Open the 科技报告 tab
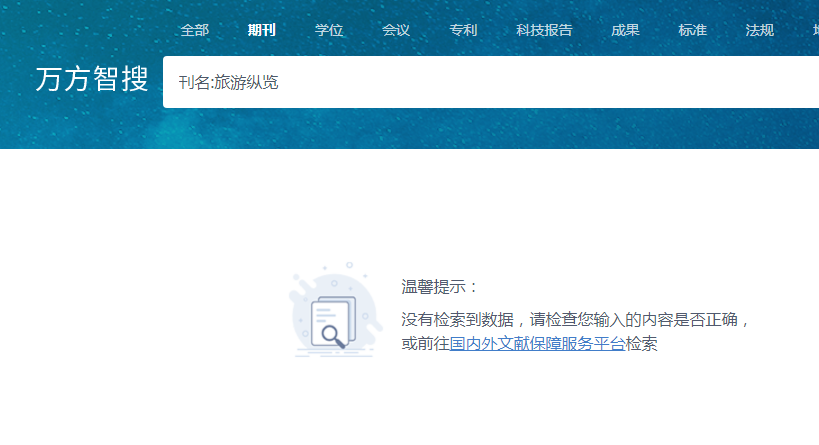The image size is (819, 445). pos(544,30)
